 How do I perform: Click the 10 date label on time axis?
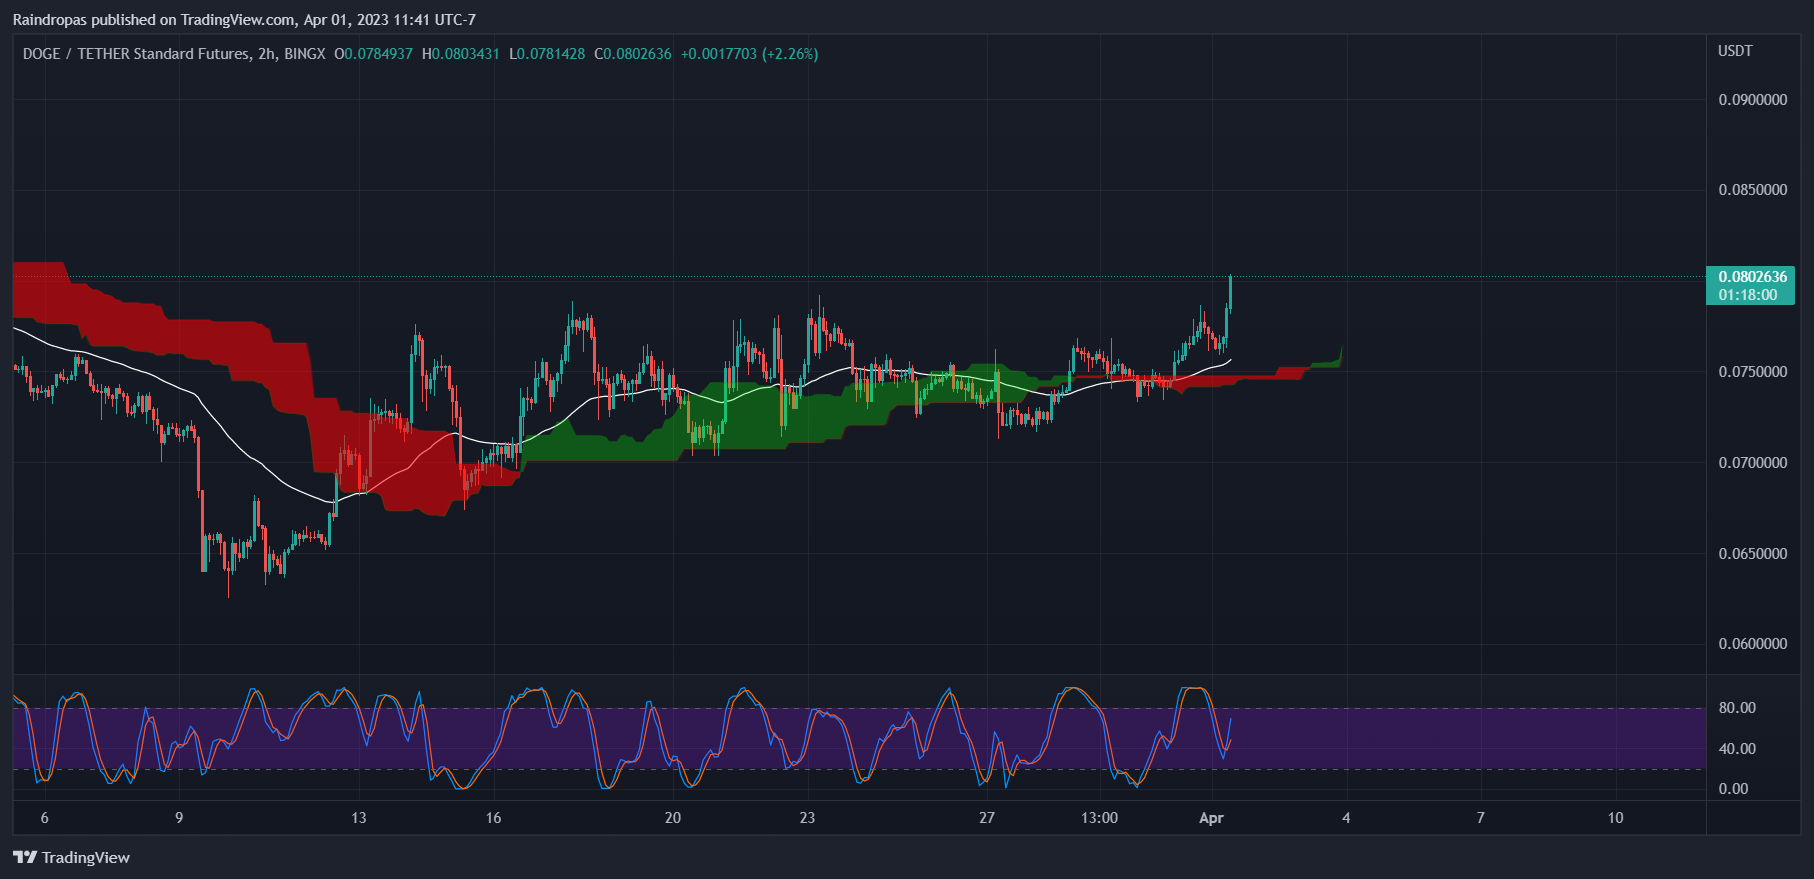tap(1615, 818)
